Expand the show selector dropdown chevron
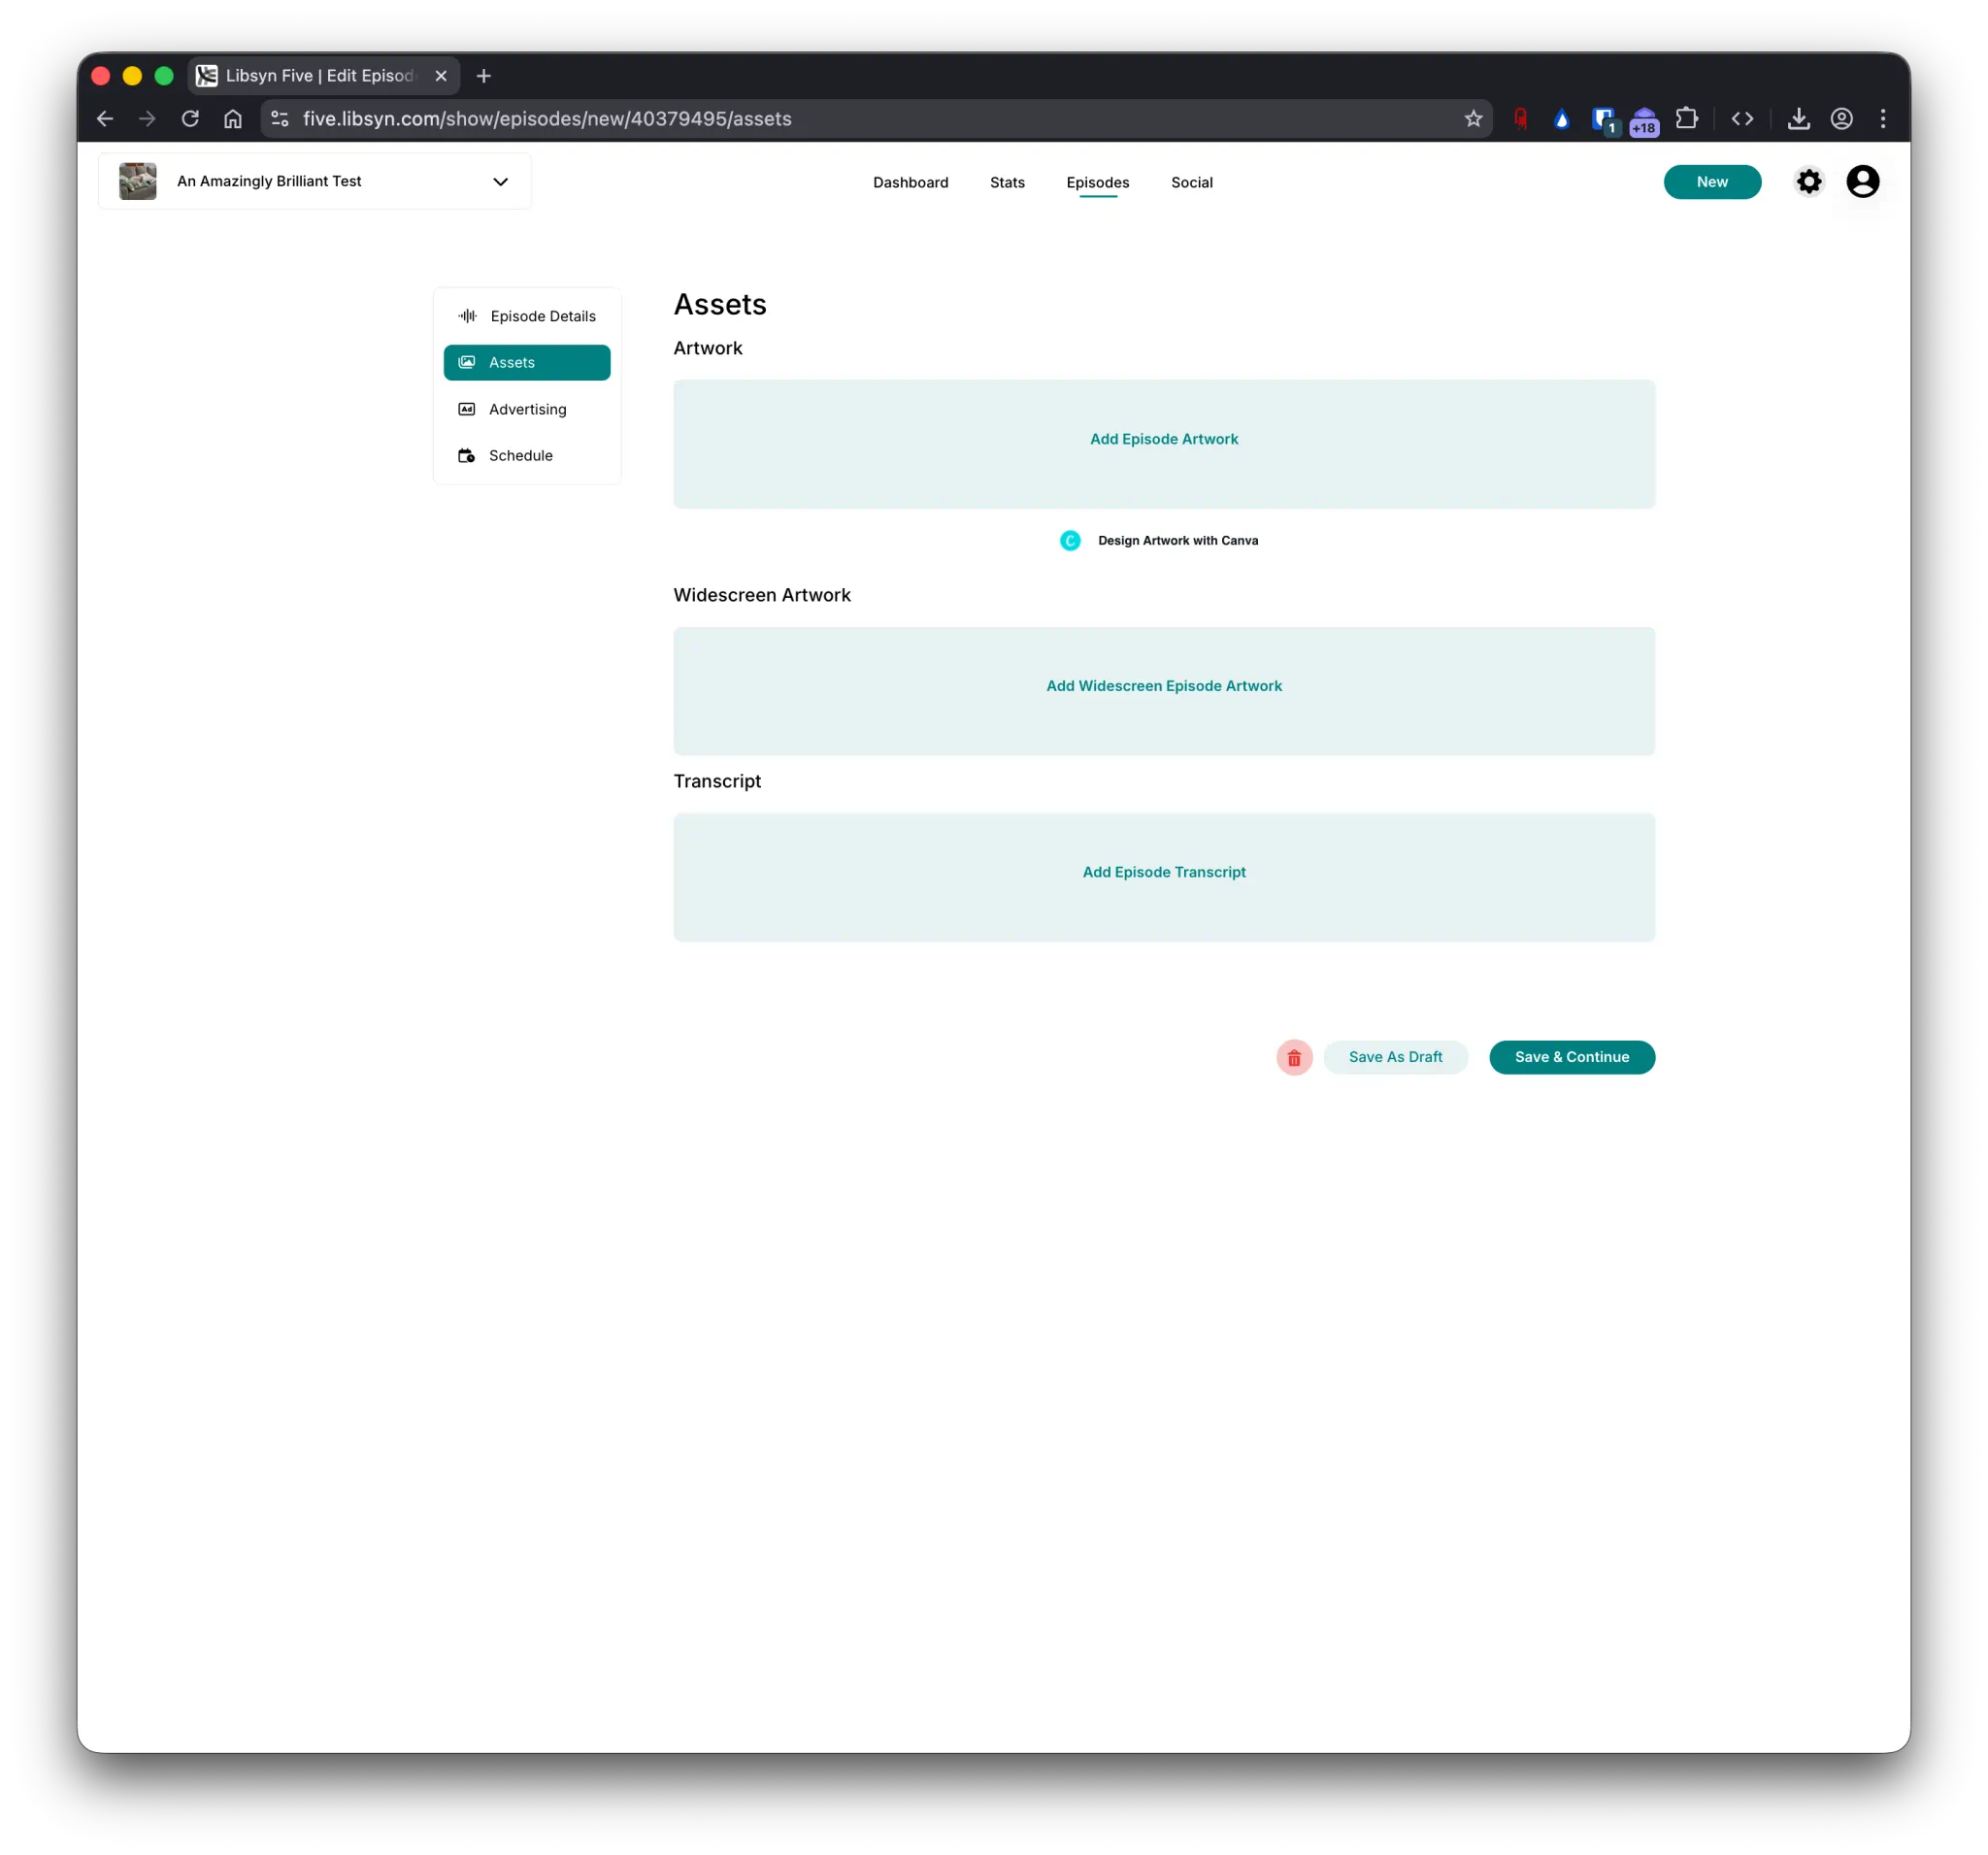Screen dimensions: 1988x1855 [x=500, y=181]
